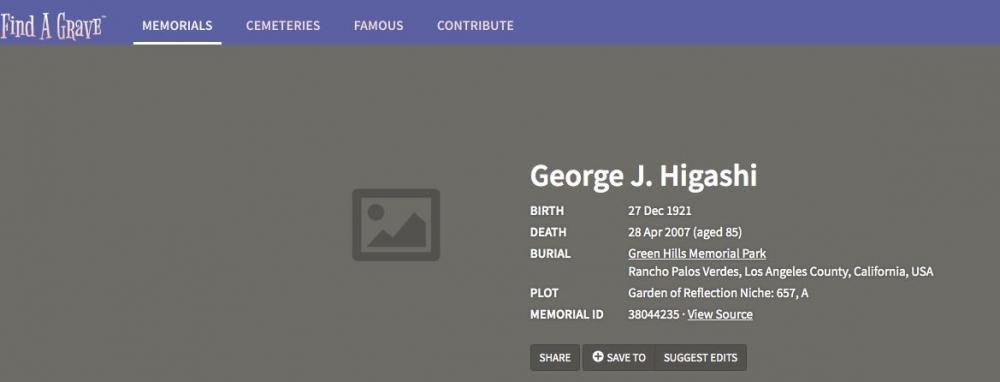This screenshot has width=1000, height=382.
Task: Click the BURIAL field label
Action: [550, 254]
